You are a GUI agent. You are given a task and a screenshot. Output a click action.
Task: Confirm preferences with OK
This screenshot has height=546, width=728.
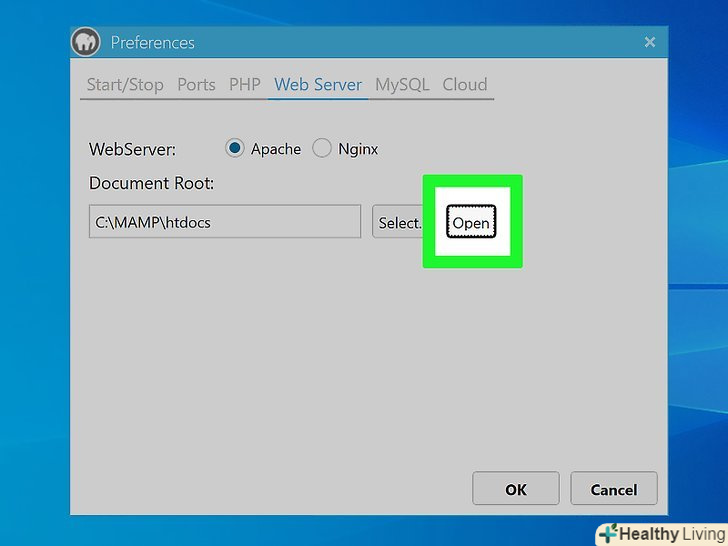coord(516,488)
